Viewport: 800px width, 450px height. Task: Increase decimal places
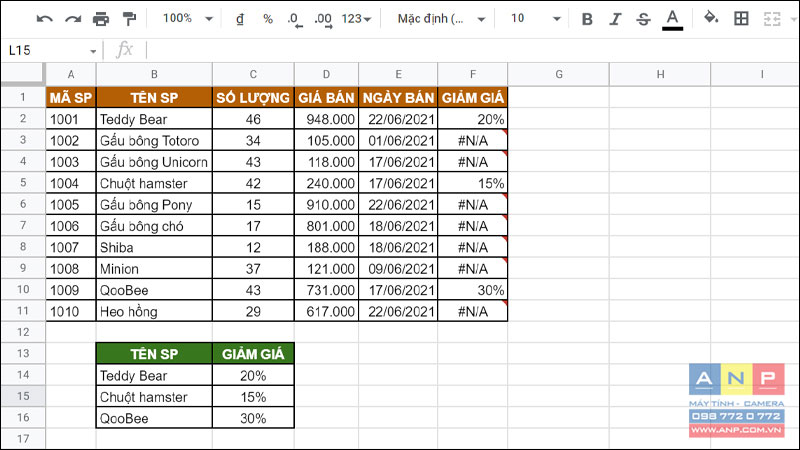(323, 19)
